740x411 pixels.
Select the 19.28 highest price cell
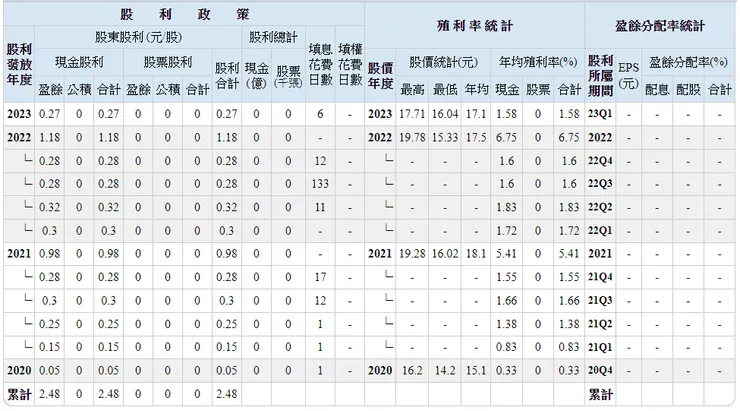pyautogui.click(x=412, y=254)
